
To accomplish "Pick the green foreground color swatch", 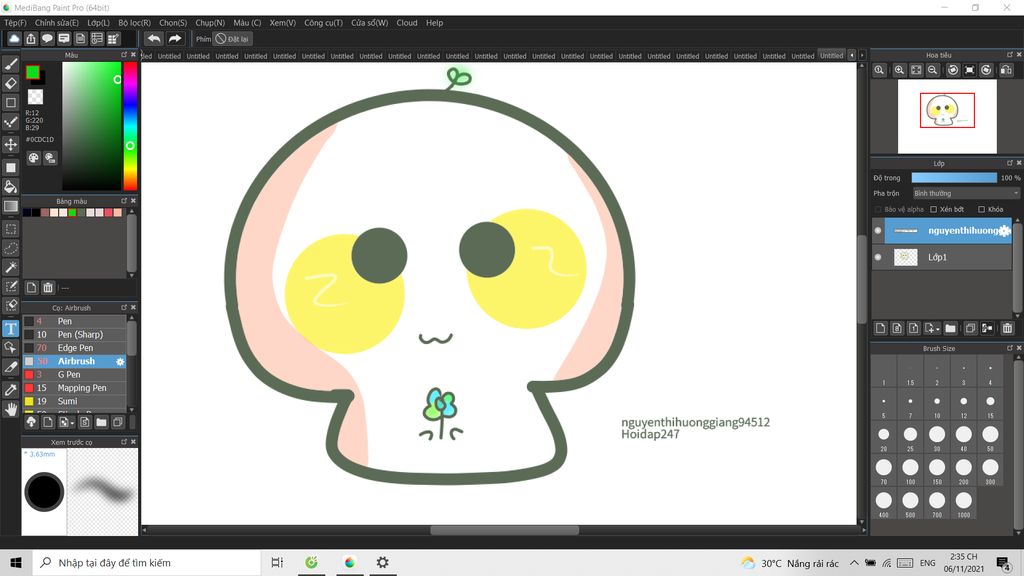I will pyautogui.click(x=33, y=72).
